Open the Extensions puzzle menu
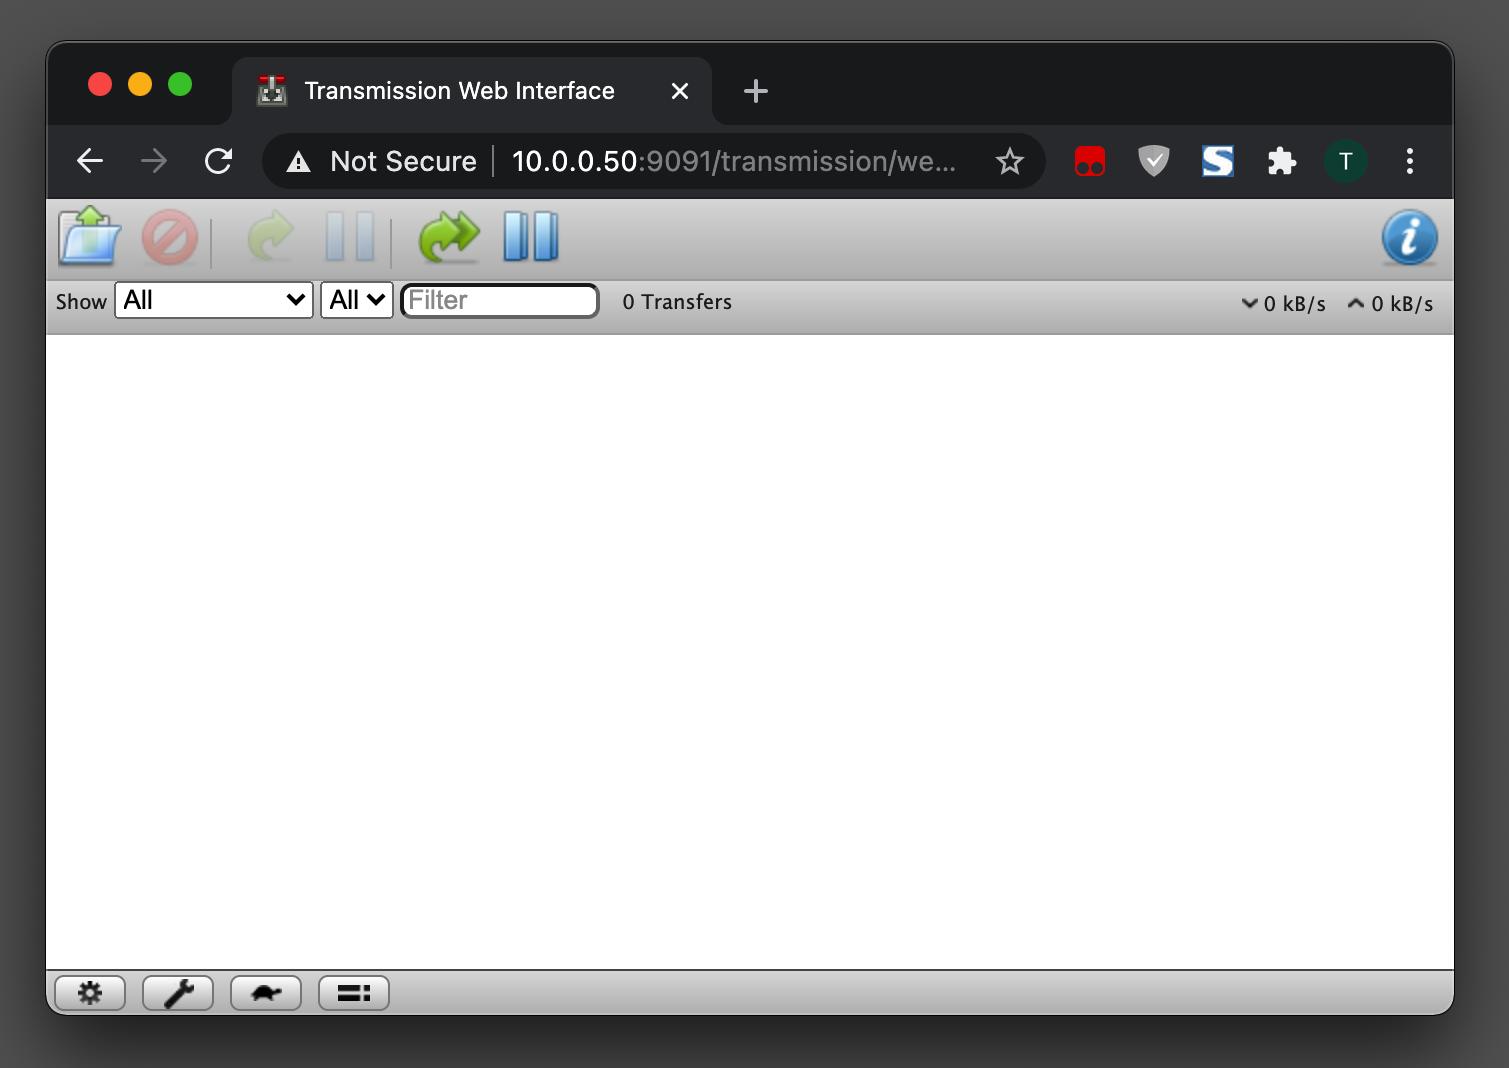The width and height of the screenshot is (1509, 1068). point(1282,161)
